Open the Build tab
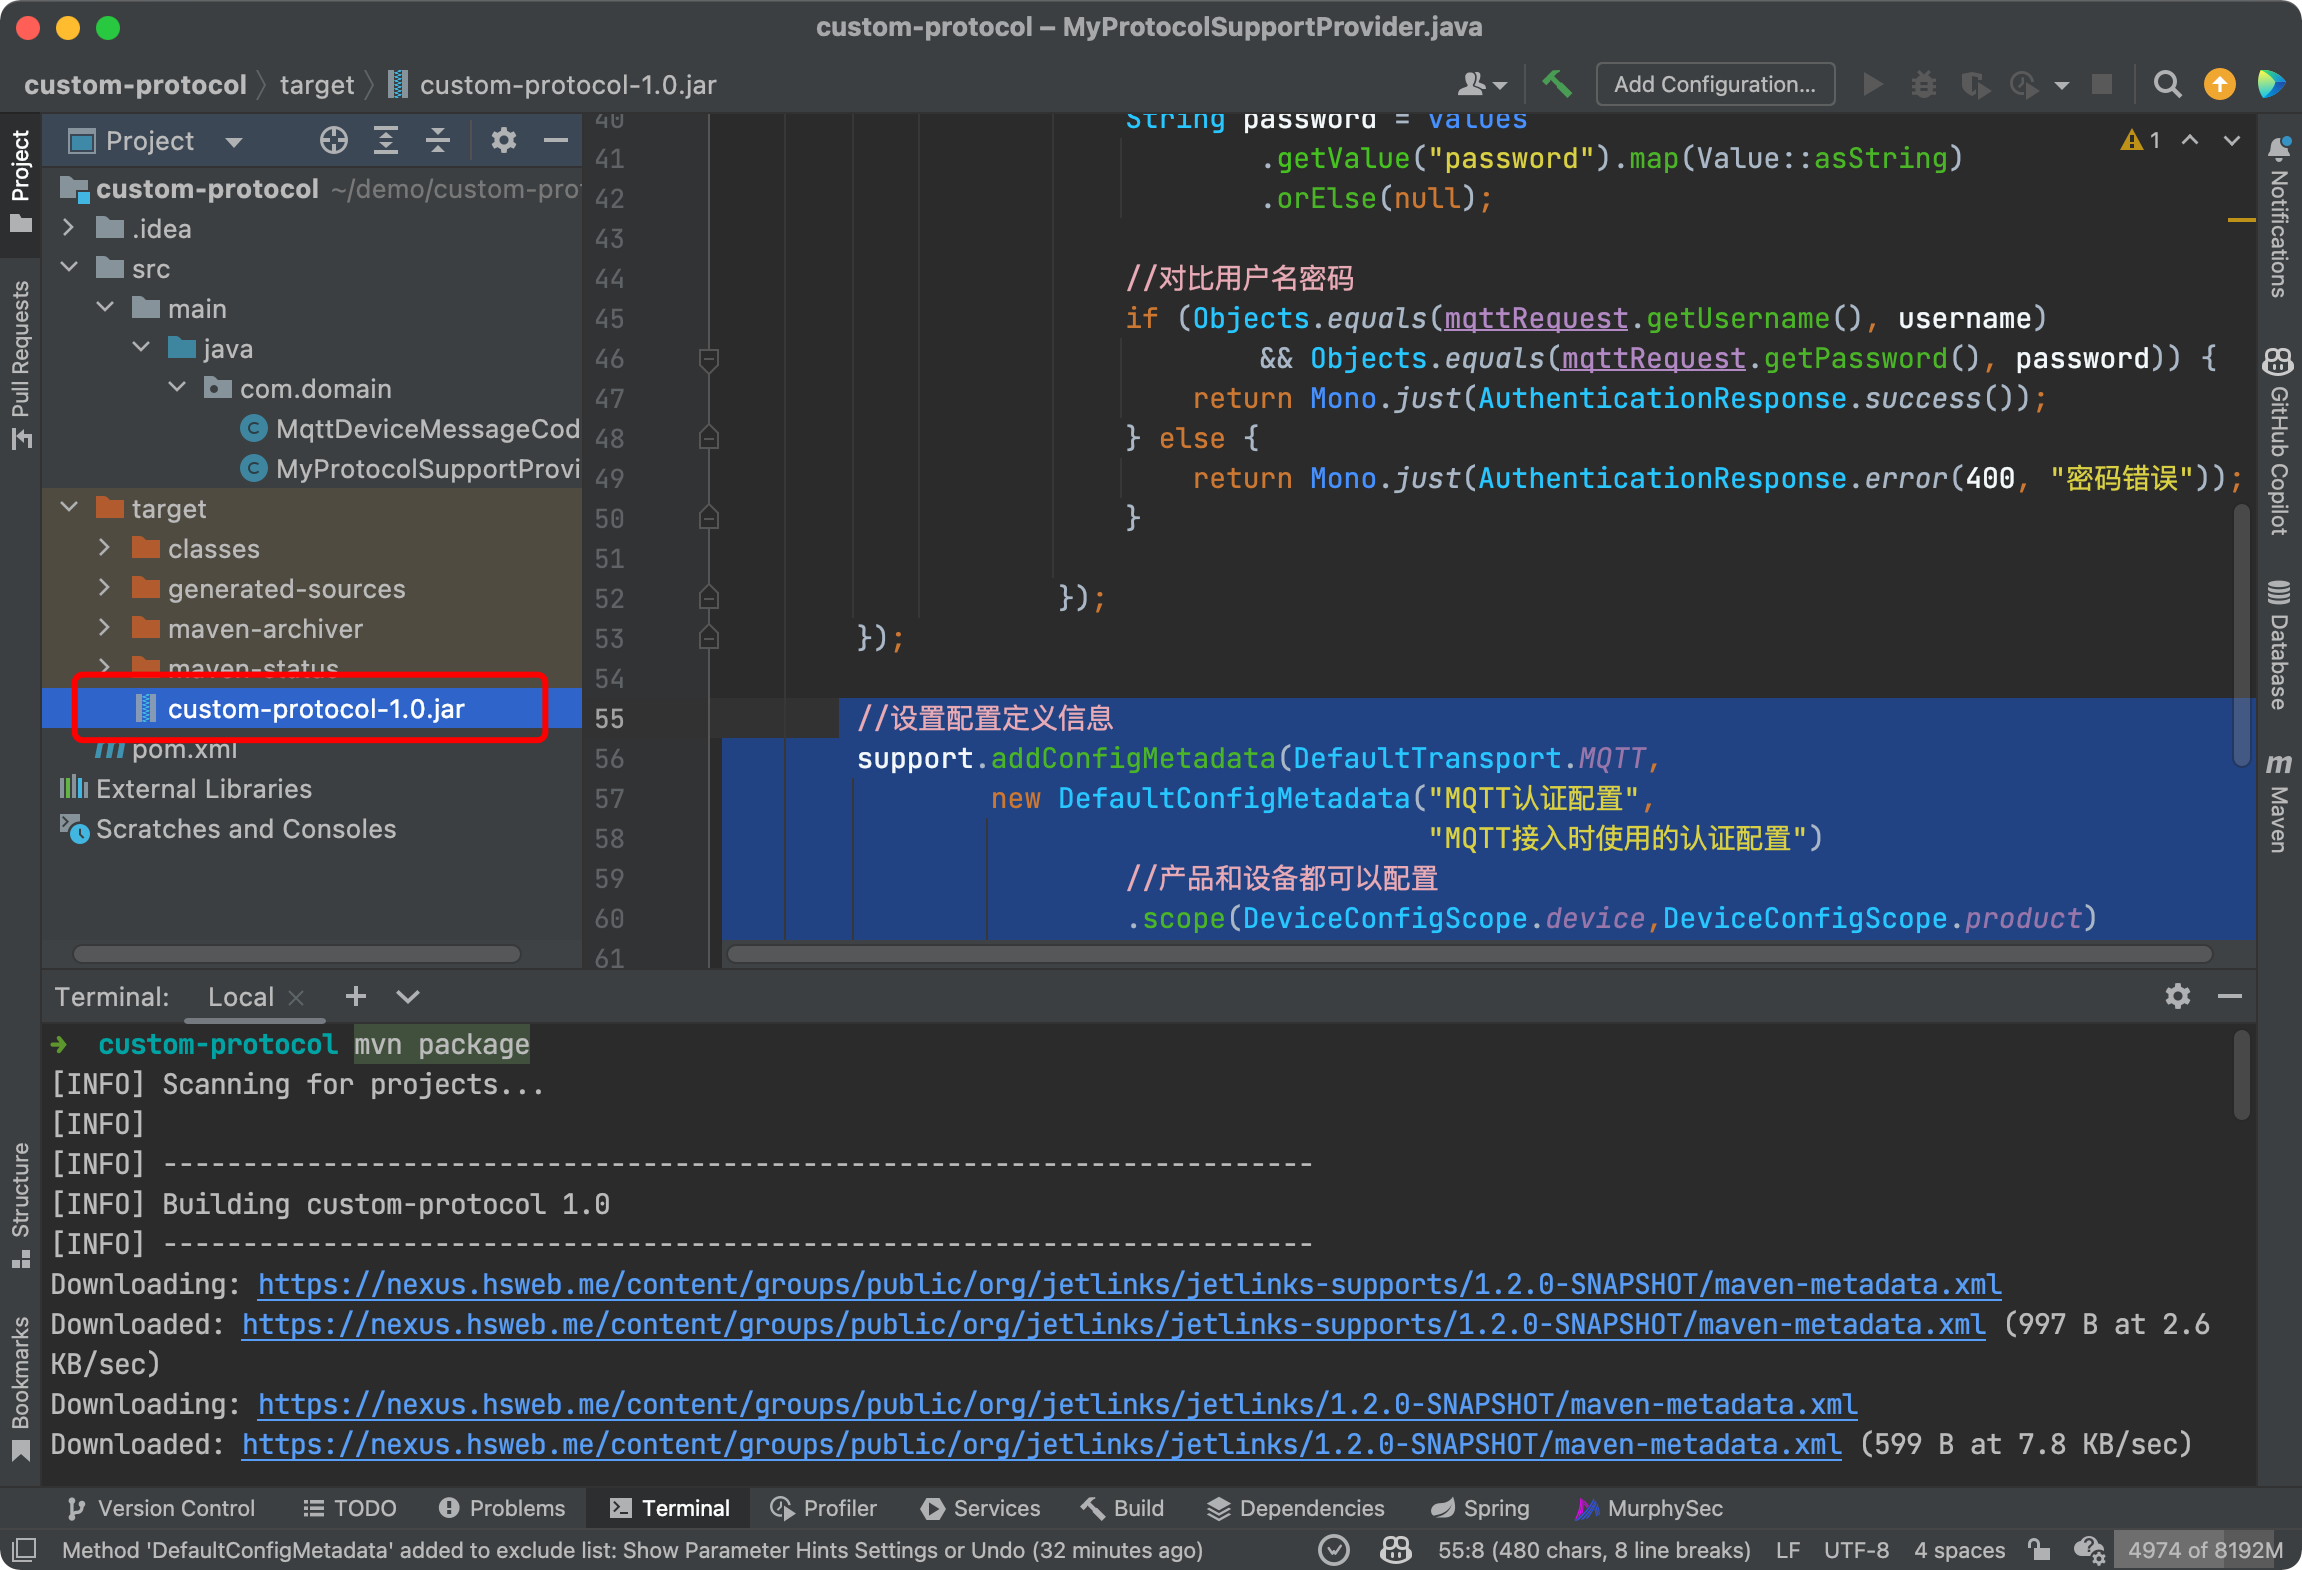Image resolution: width=2302 pixels, height=1570 pixels. coord(1123,1508)
